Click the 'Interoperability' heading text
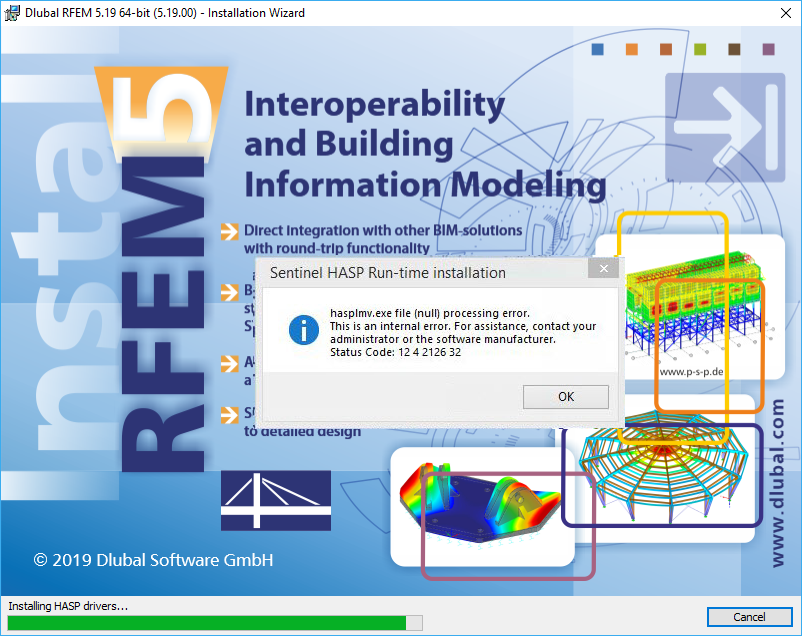 [x=374, y=104]
